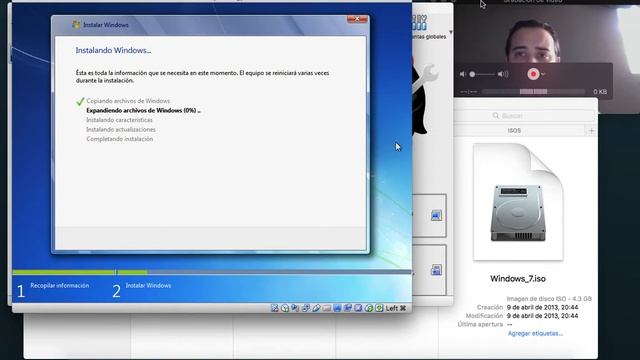Click the Grabación de vídeo window title

click(x=533, y=2)
